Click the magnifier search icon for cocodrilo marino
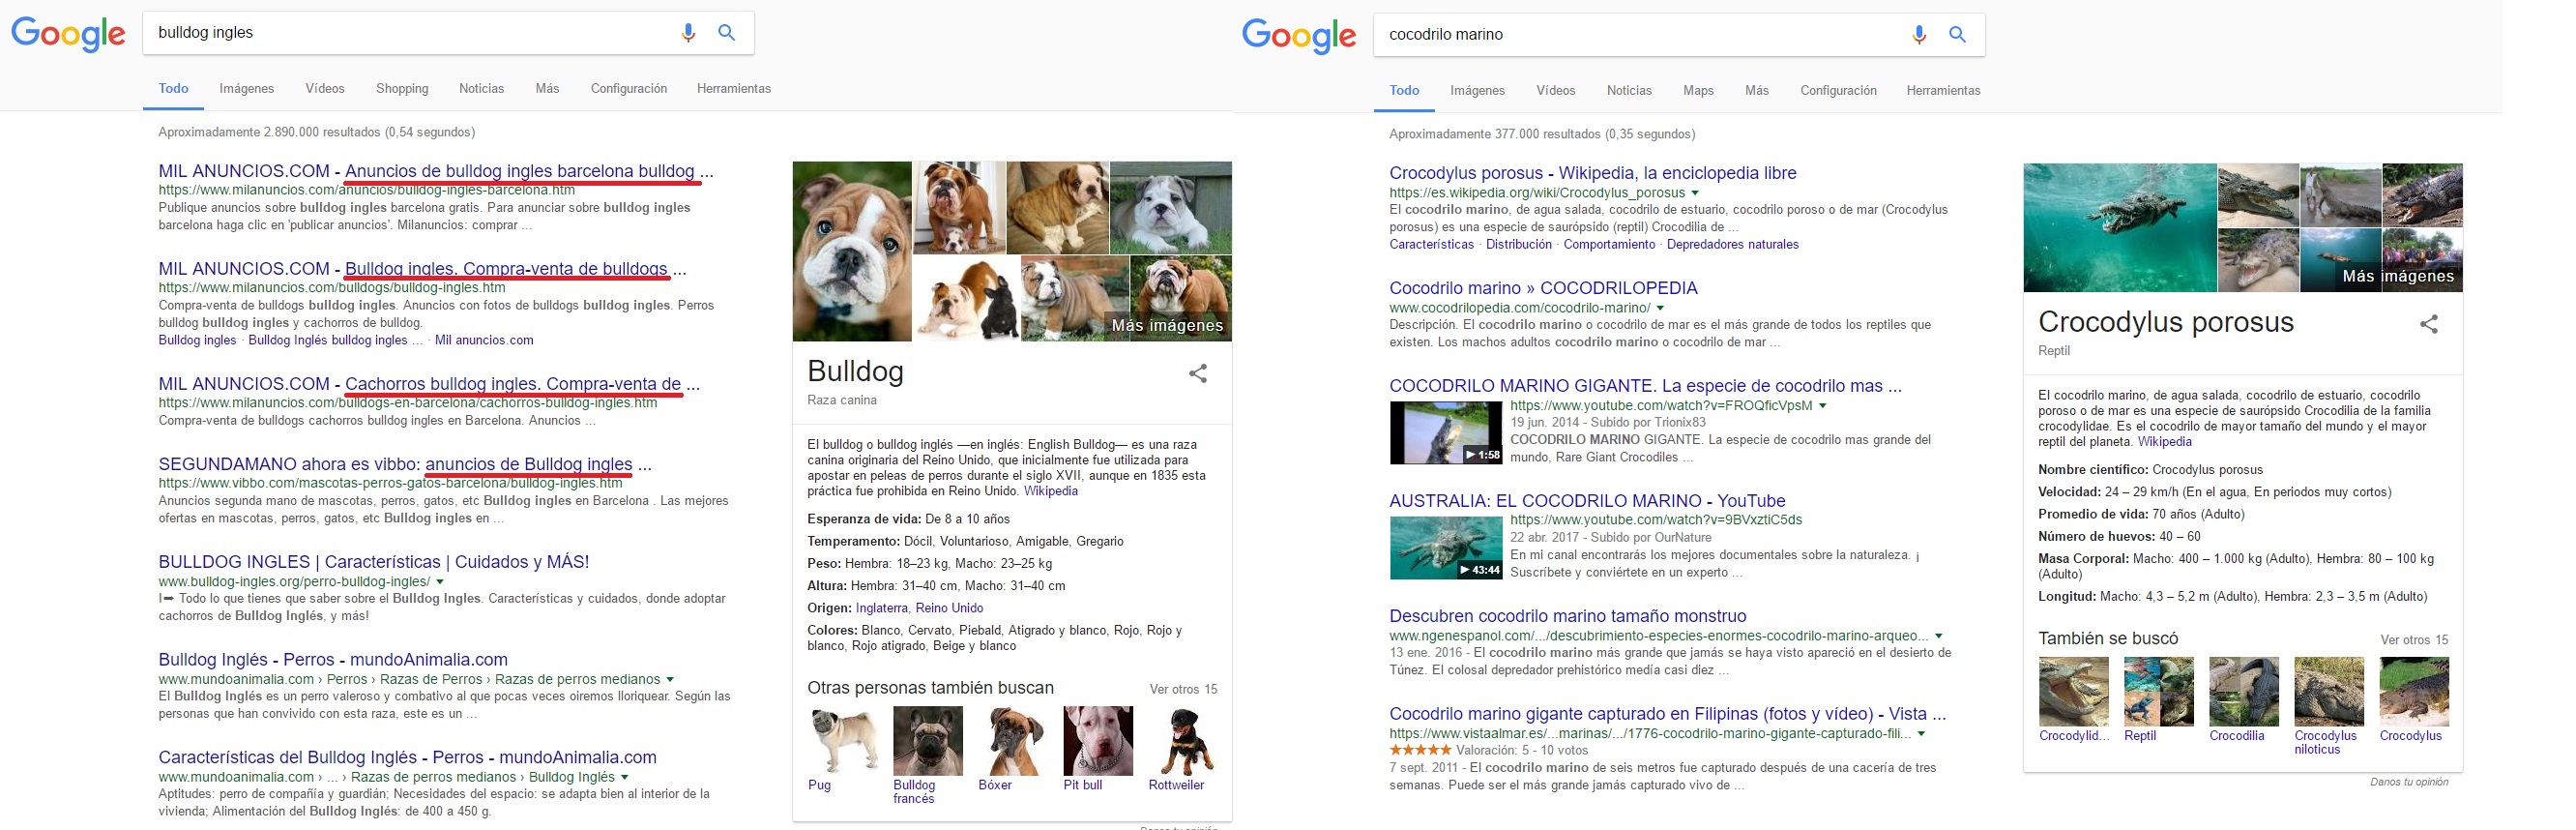 [1958, 35]
